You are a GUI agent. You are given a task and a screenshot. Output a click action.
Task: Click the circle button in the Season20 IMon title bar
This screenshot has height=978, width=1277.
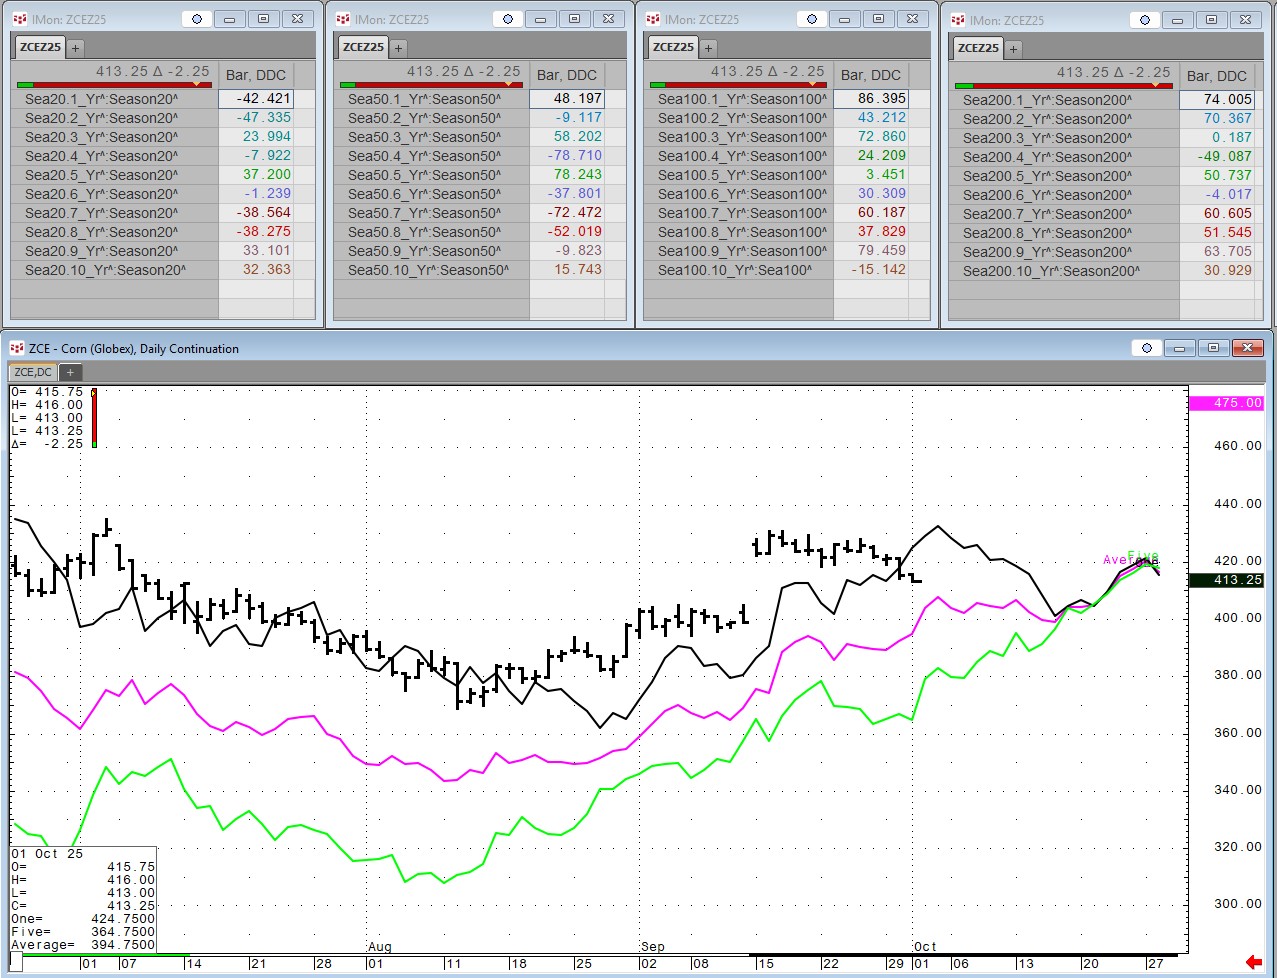[197, 19]
